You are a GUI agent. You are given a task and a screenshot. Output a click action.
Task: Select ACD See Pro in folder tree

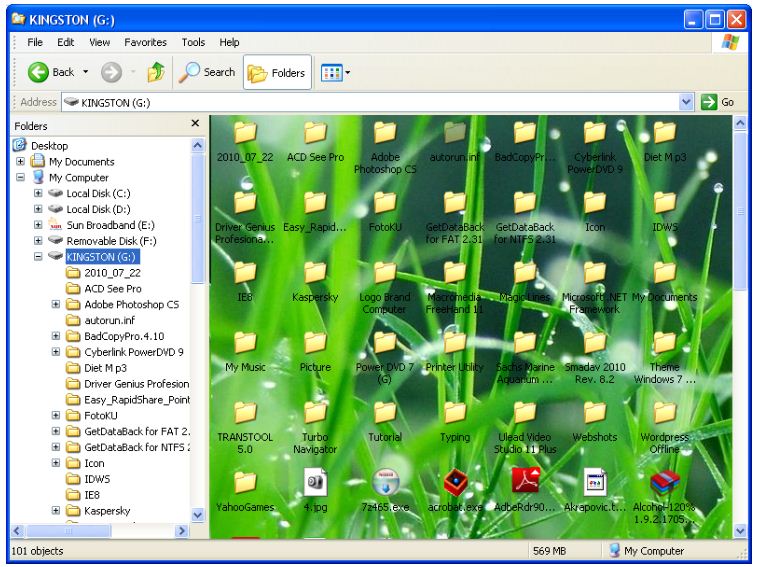tap(113, 288)
